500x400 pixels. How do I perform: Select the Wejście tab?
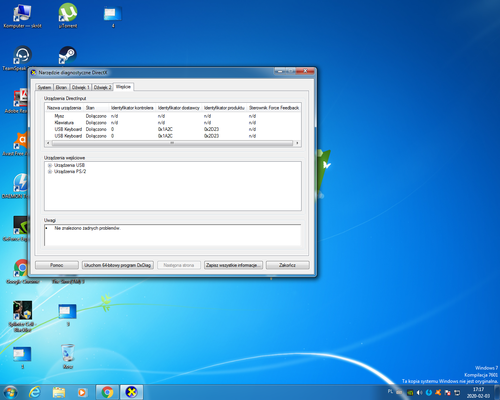pos(123,87)
